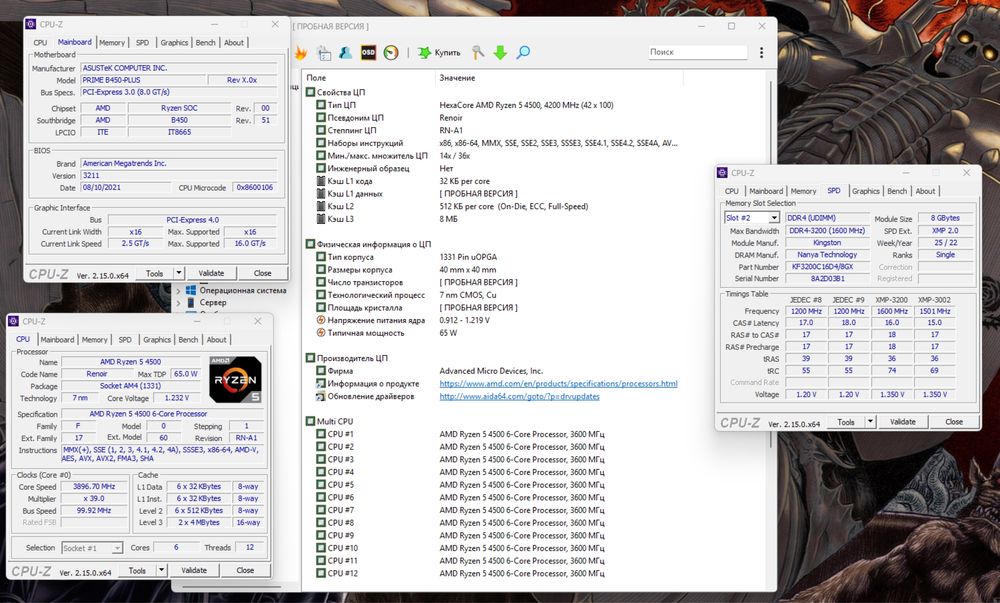Open CPU tab in top-left CPU-Z window
This screenshot has height=603, width=1000.
click(40, 43)
